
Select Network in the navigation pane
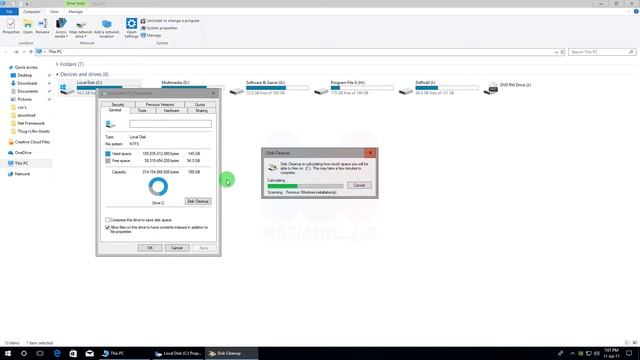22,174
